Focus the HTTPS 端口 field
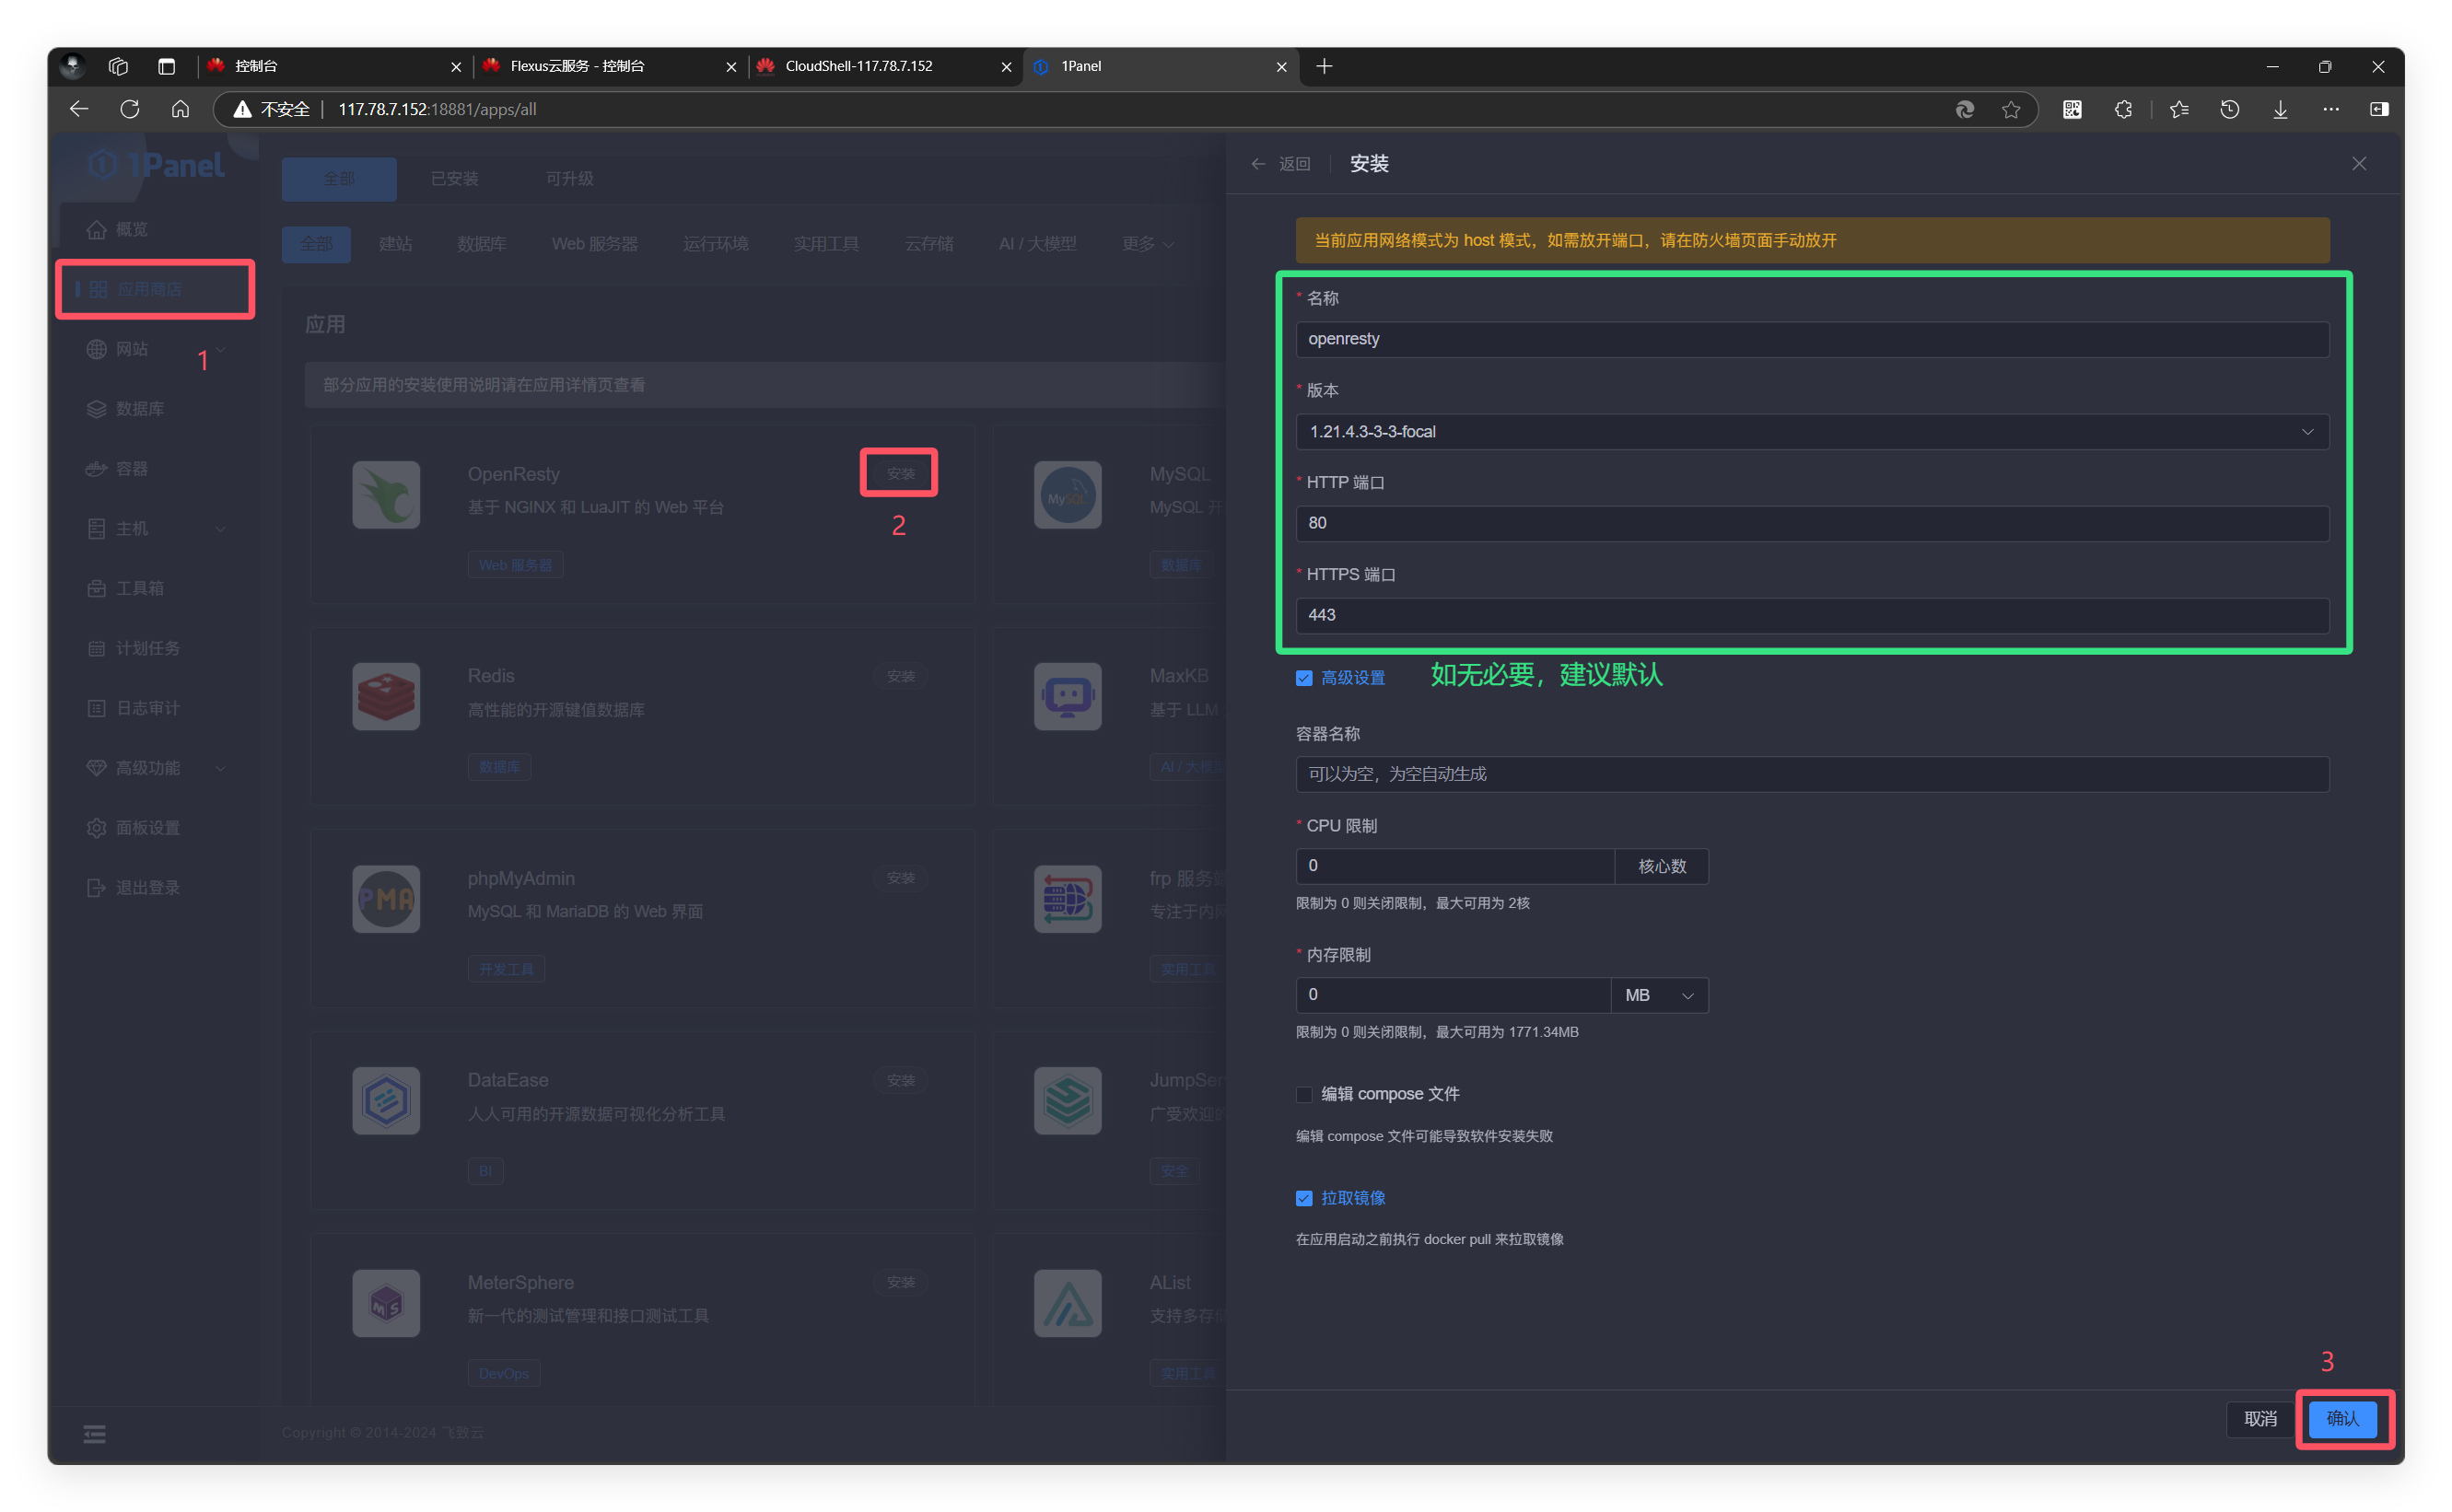The image size is (2452, 1512). click(x=1812, y=615)
